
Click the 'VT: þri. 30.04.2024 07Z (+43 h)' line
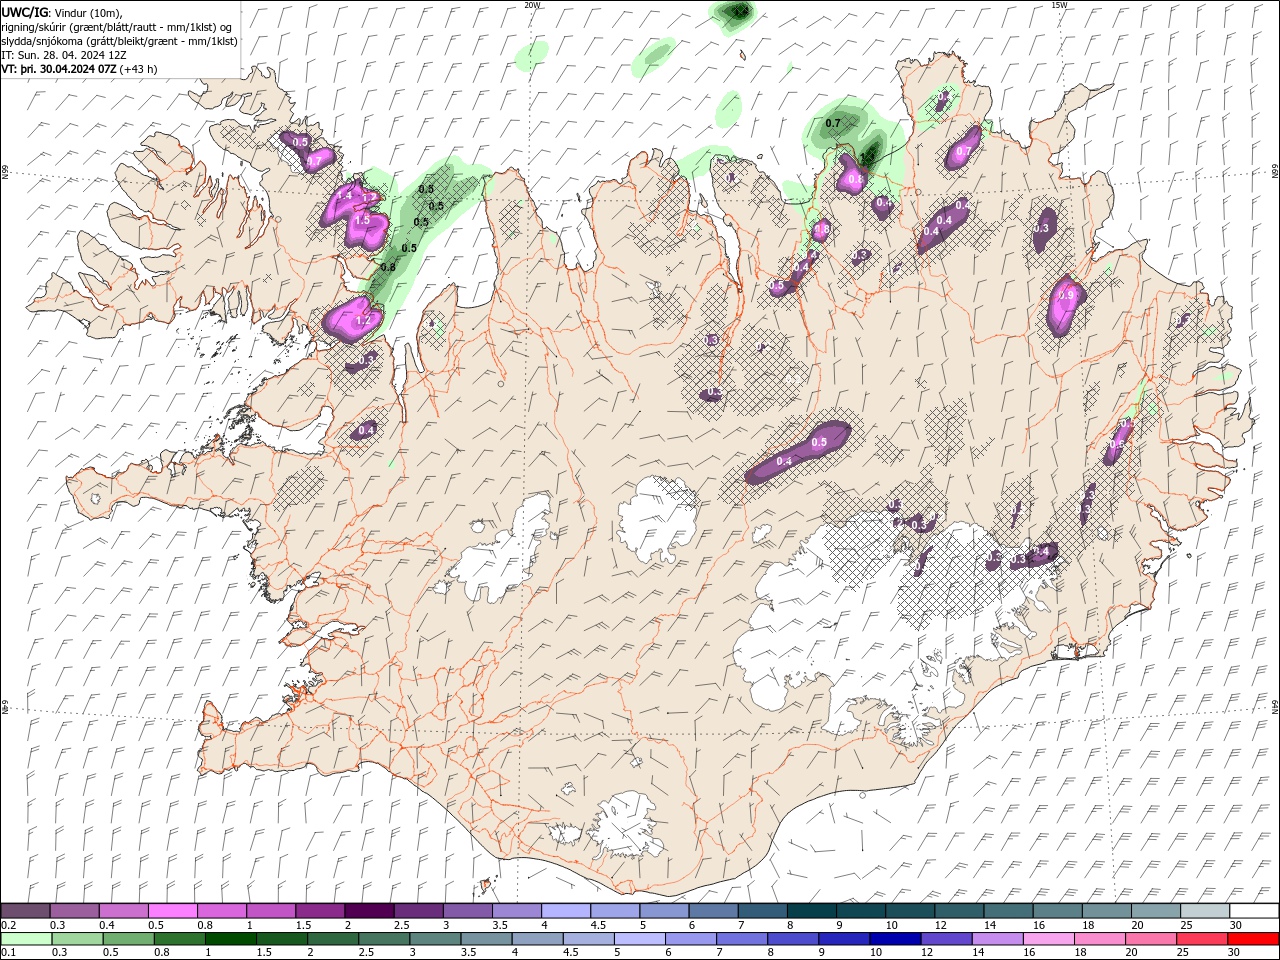(79, 69)
